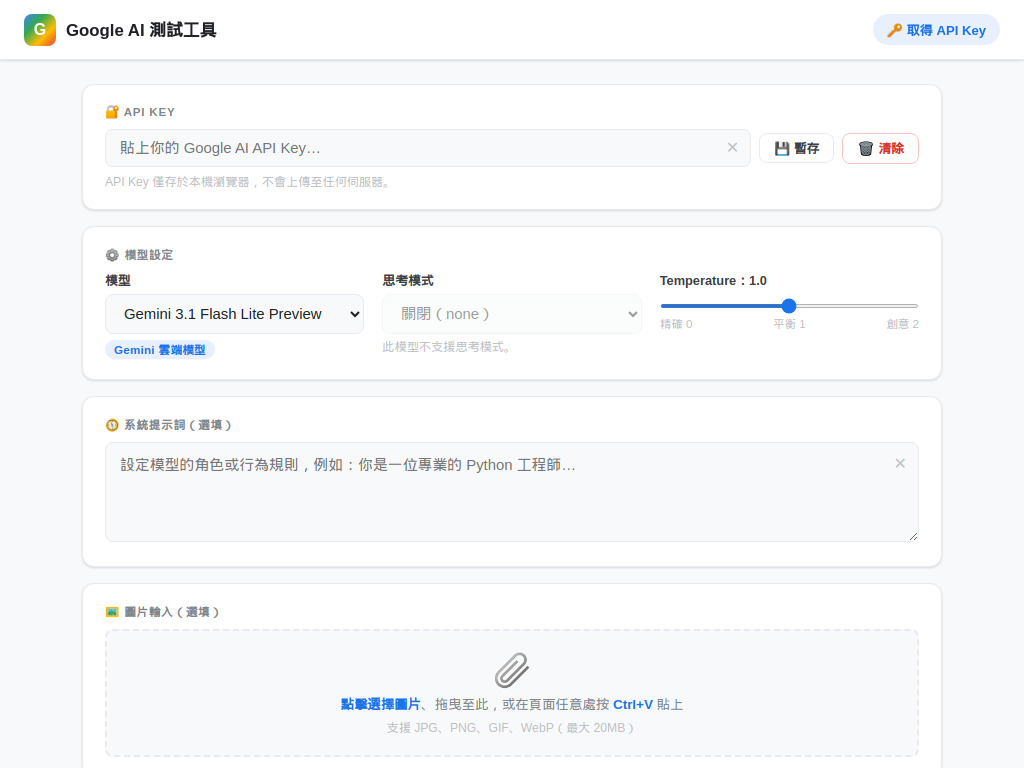Open the 思考模式 dropdown set to 關閉 (none)
The height and width of the screenshot is (768, 1024).
click(x=512, y=314)
